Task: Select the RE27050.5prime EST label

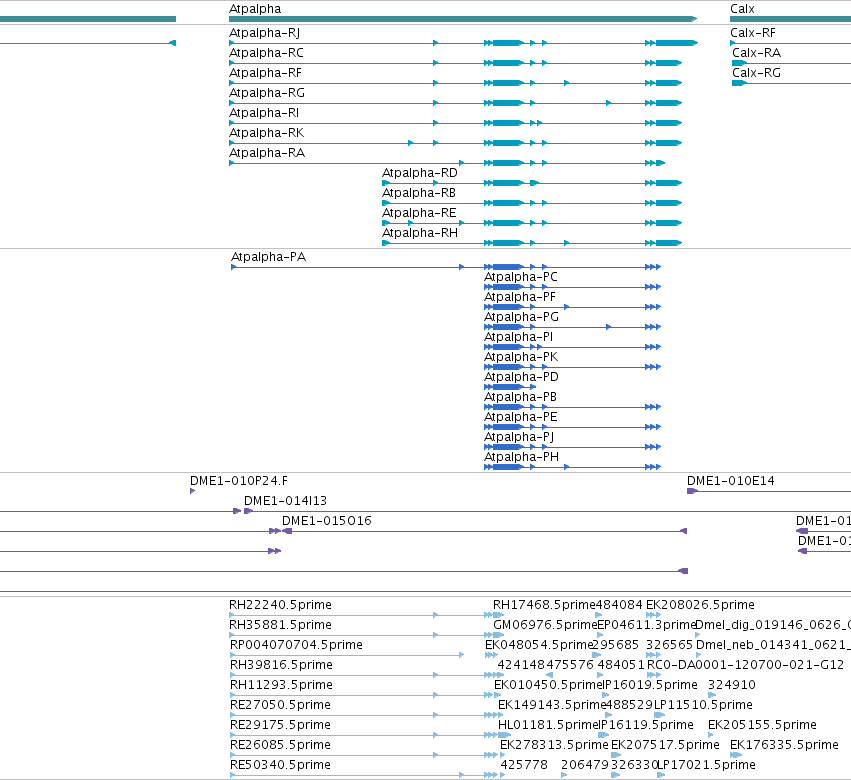Action: 280,706
